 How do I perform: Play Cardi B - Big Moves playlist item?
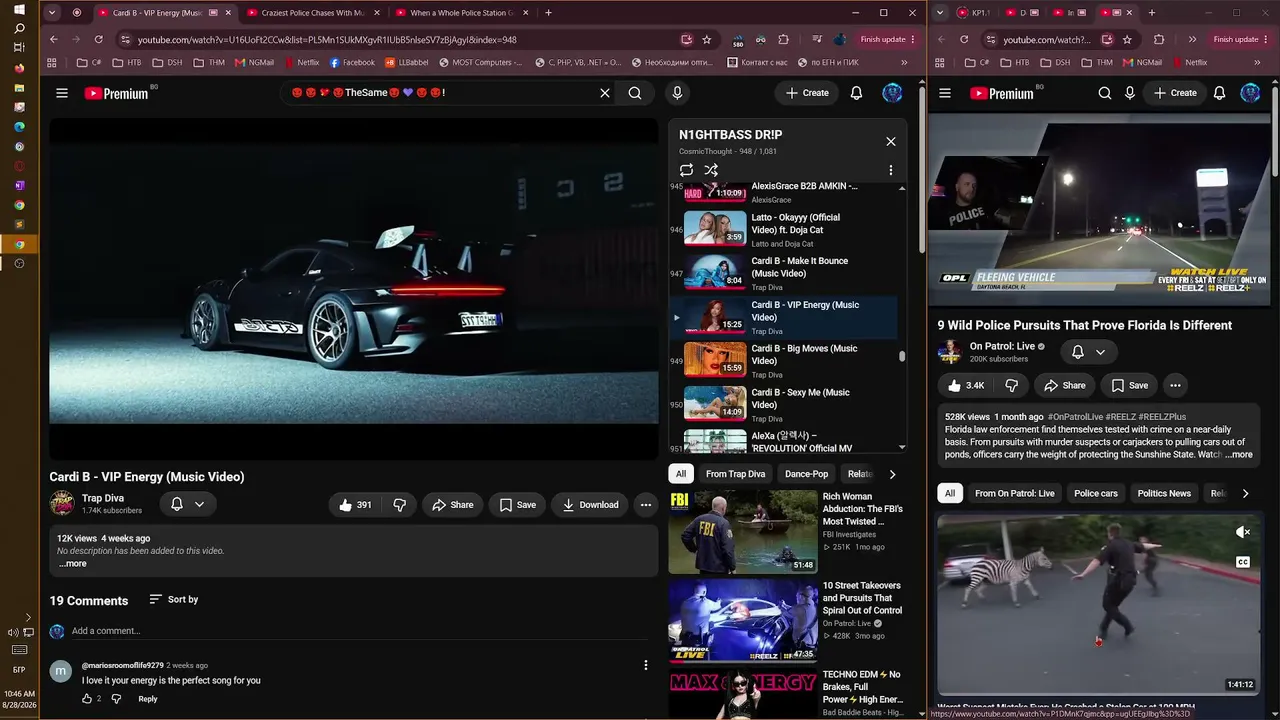click(785, 360)
